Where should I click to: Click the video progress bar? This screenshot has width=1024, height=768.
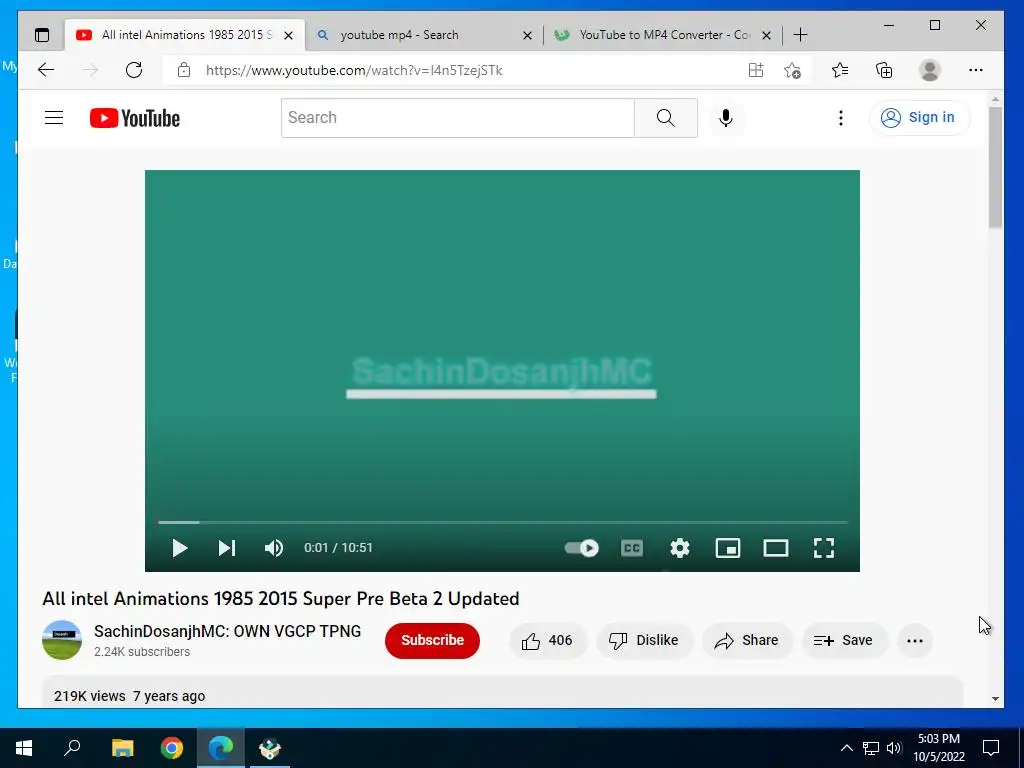(x=502, y=522)
